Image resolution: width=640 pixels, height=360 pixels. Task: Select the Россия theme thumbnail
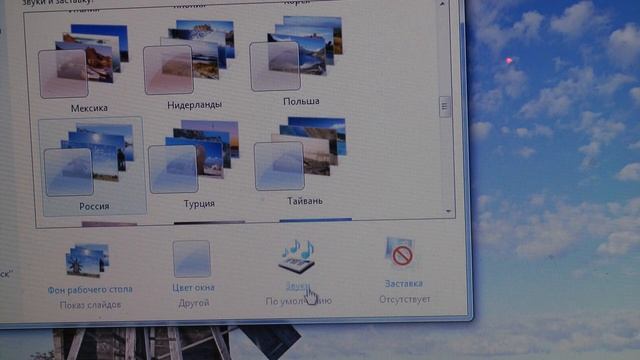point(89,160)
